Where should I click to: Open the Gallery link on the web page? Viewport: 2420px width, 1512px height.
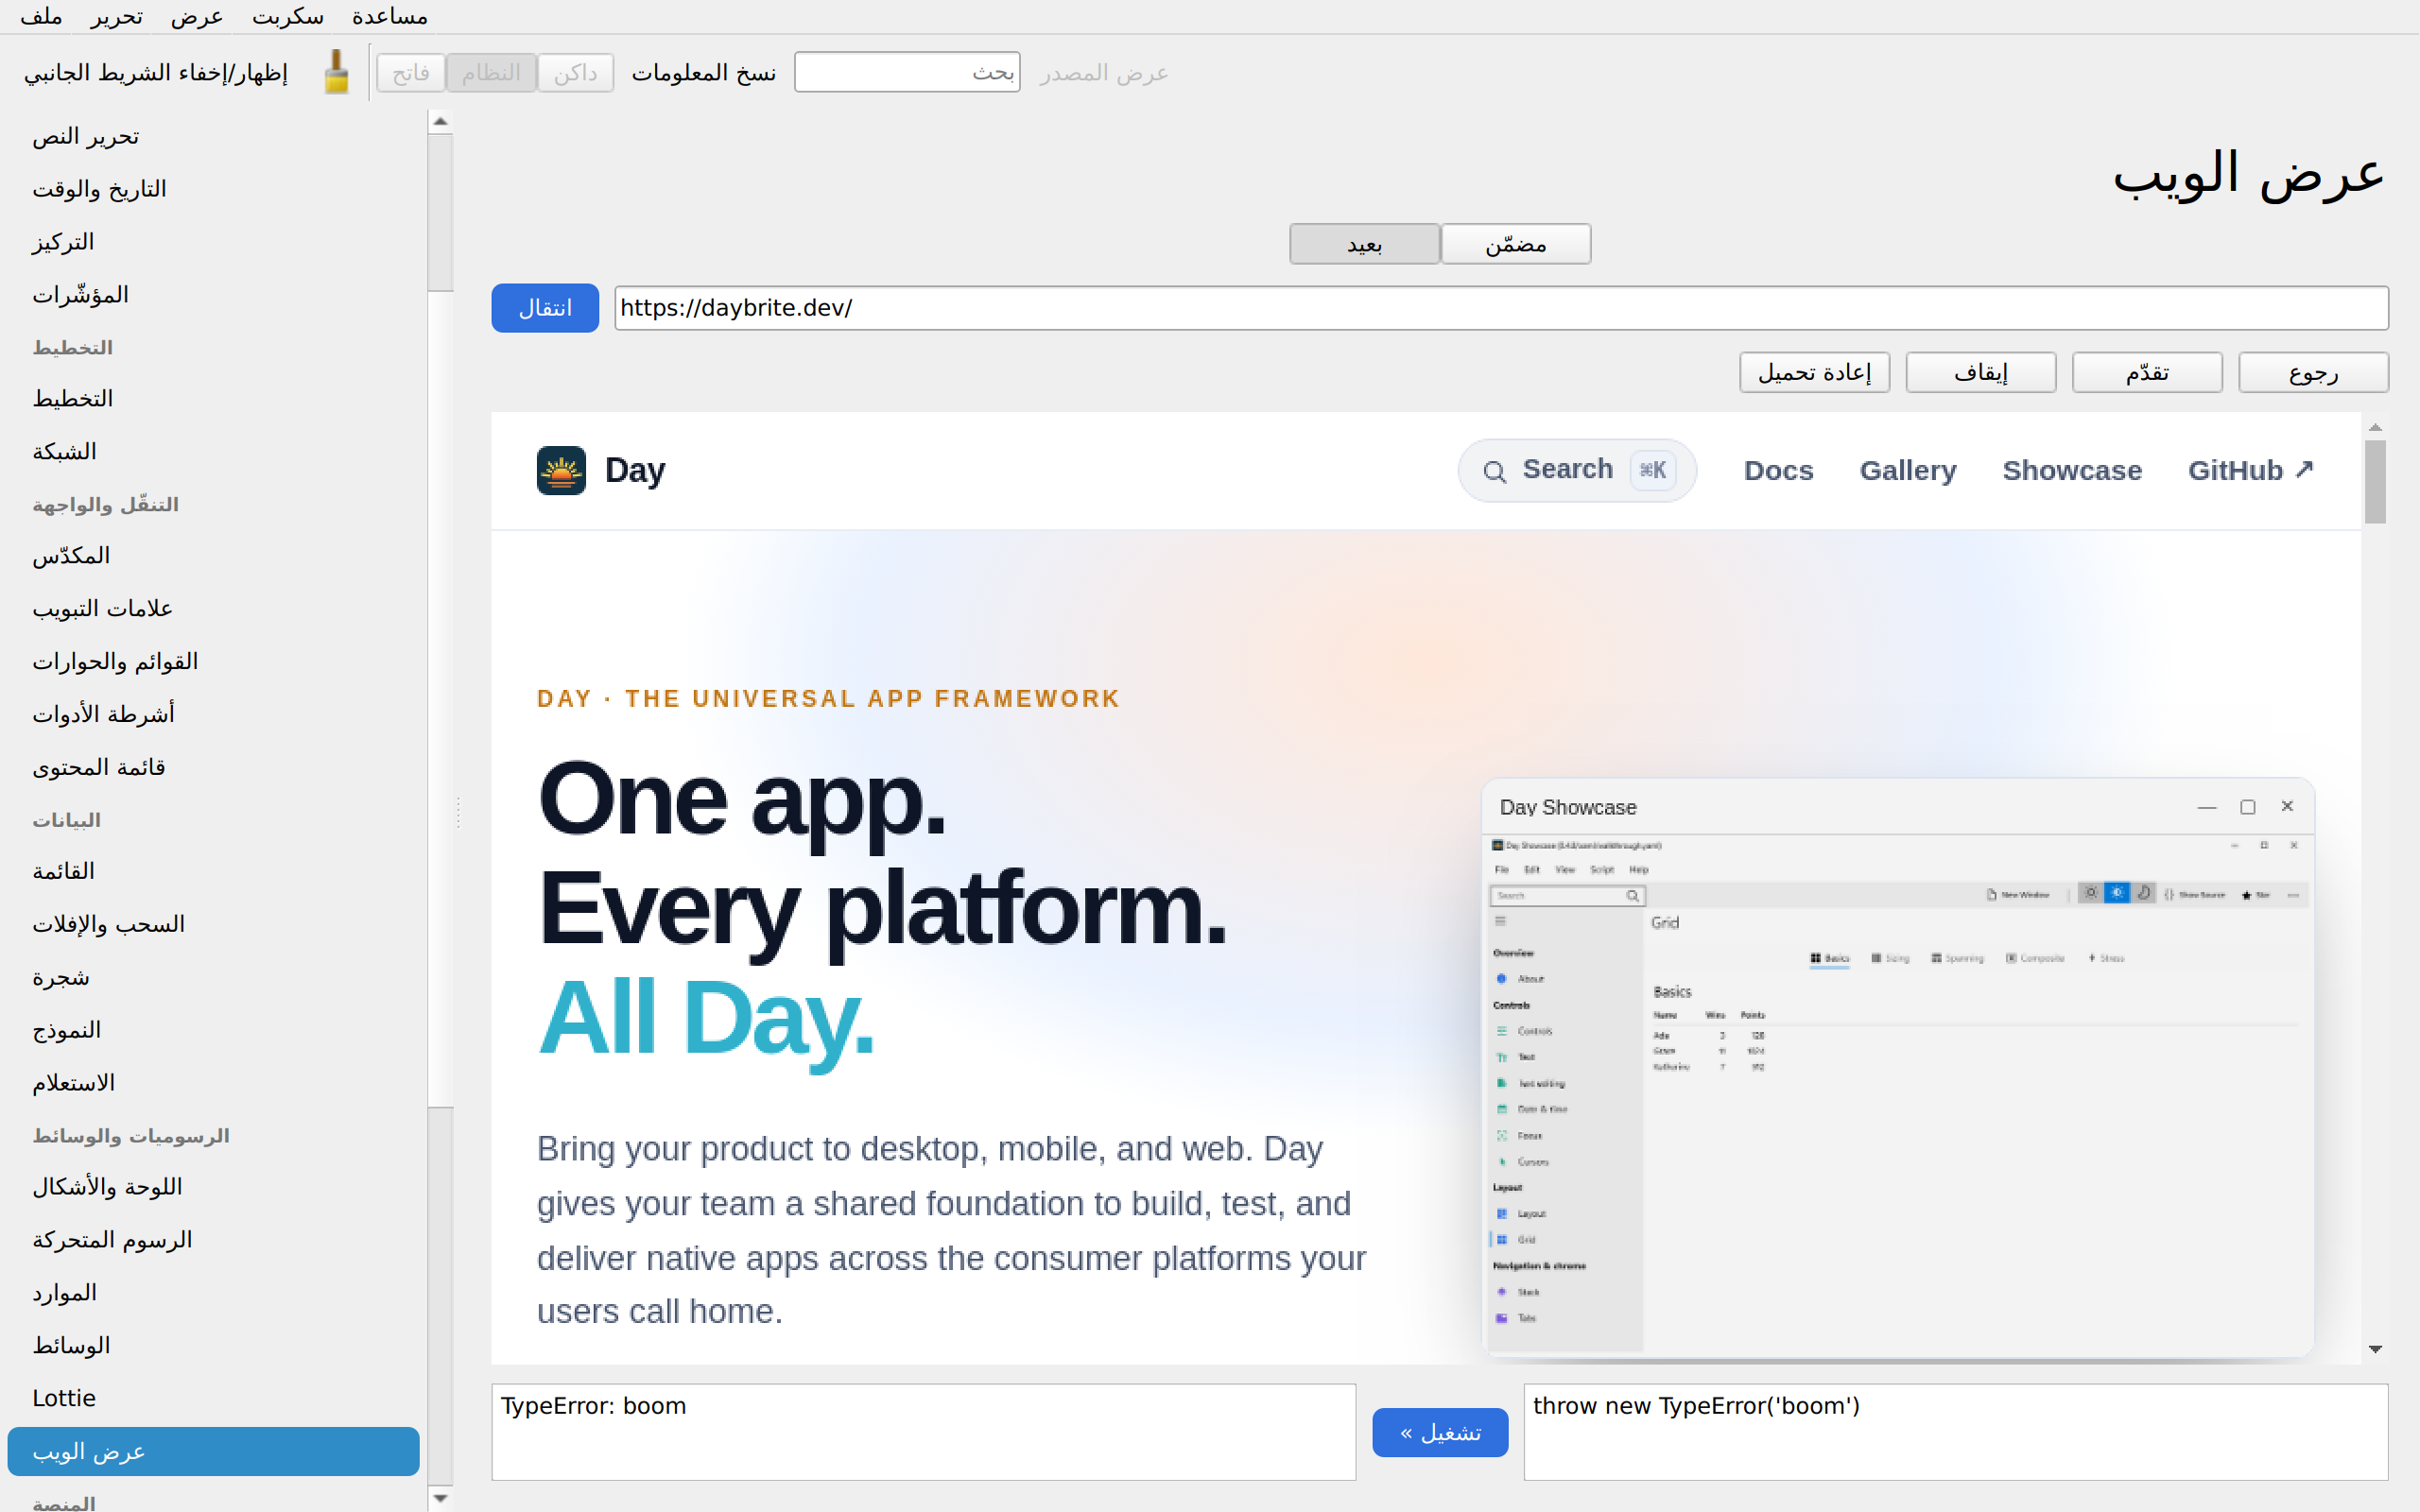click(x=1908, y=470)
